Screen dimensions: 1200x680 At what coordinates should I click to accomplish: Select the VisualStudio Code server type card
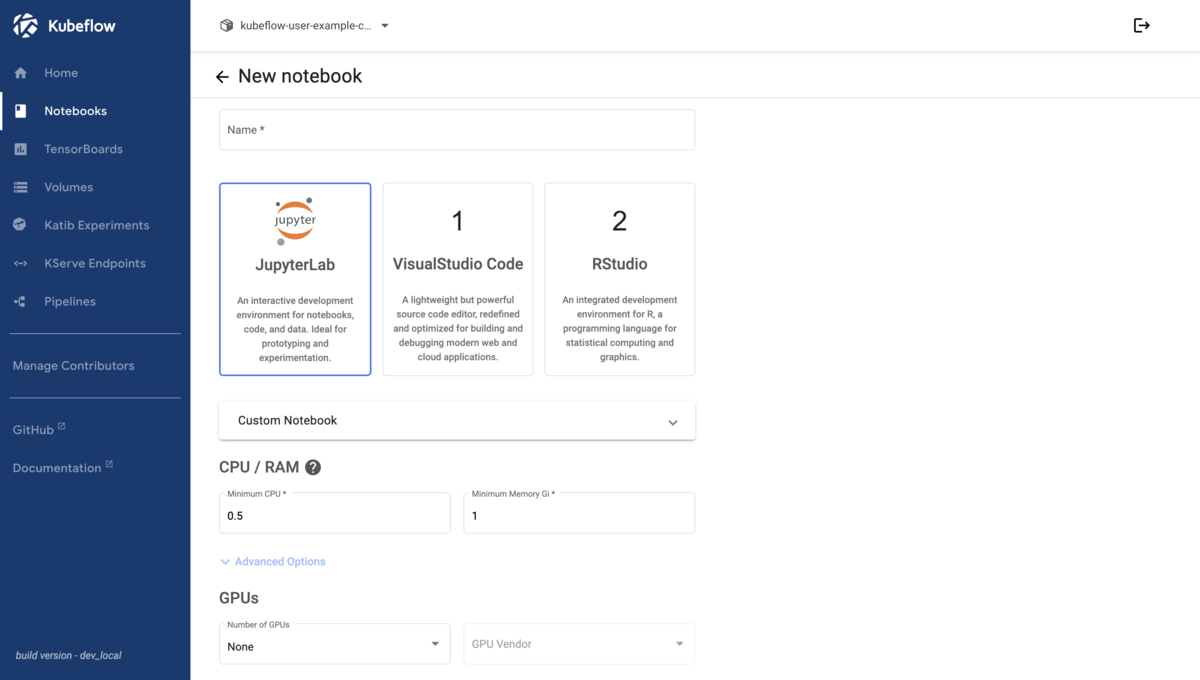pos(458,279)
